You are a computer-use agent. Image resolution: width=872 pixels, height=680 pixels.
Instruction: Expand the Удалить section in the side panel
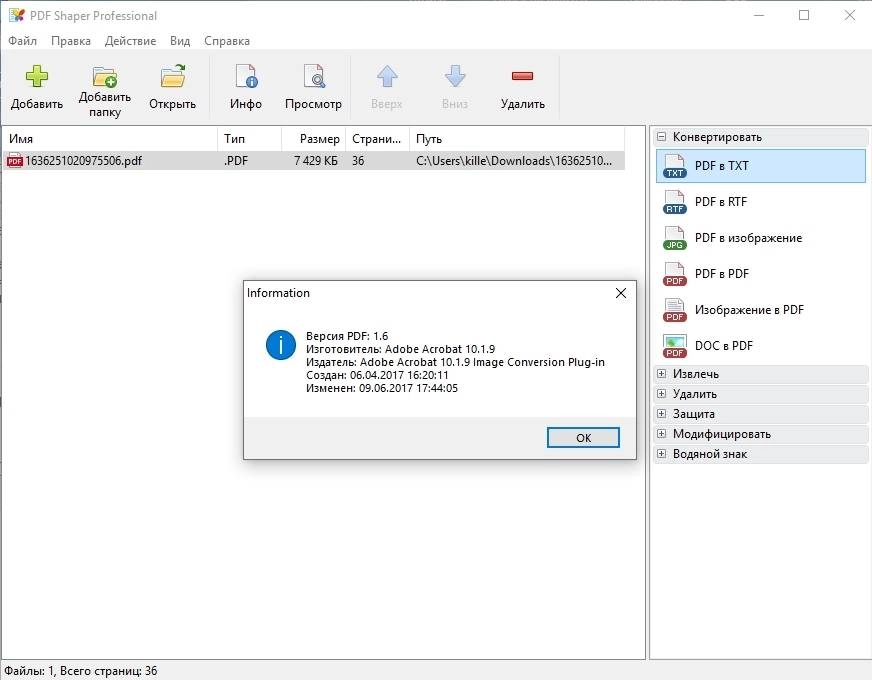coord(661,394)
